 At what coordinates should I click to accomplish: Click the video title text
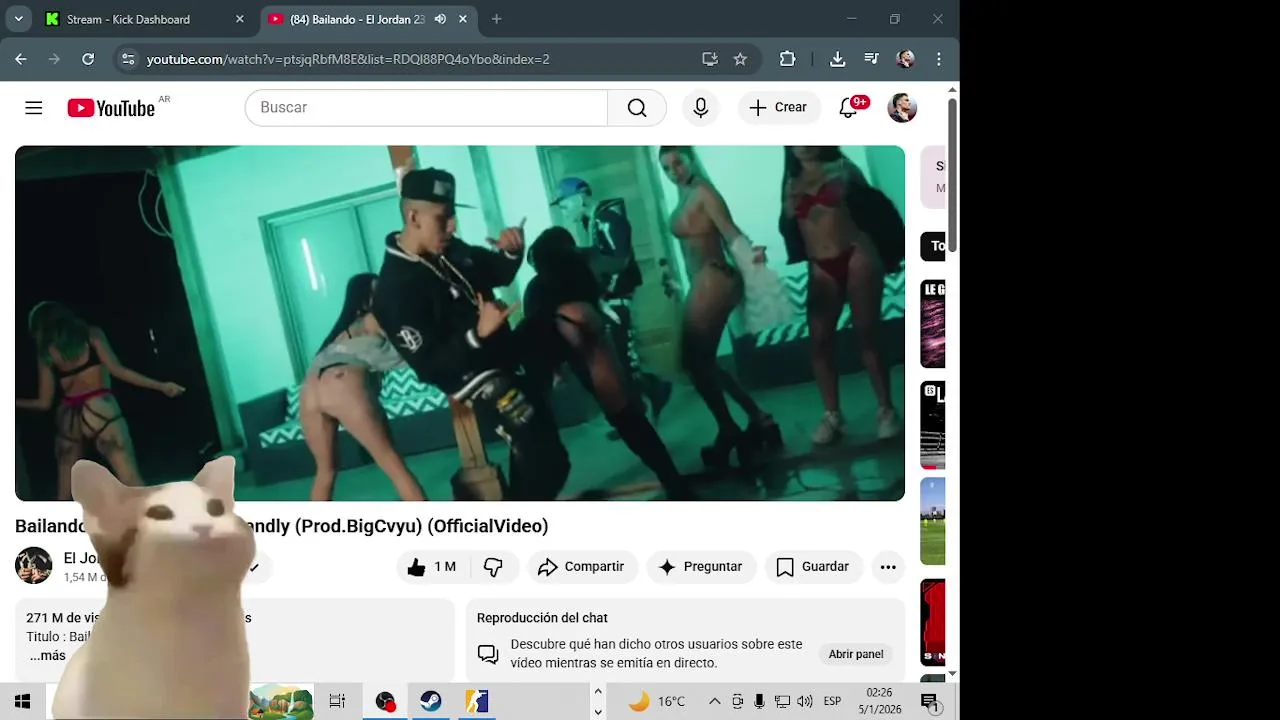282,526
